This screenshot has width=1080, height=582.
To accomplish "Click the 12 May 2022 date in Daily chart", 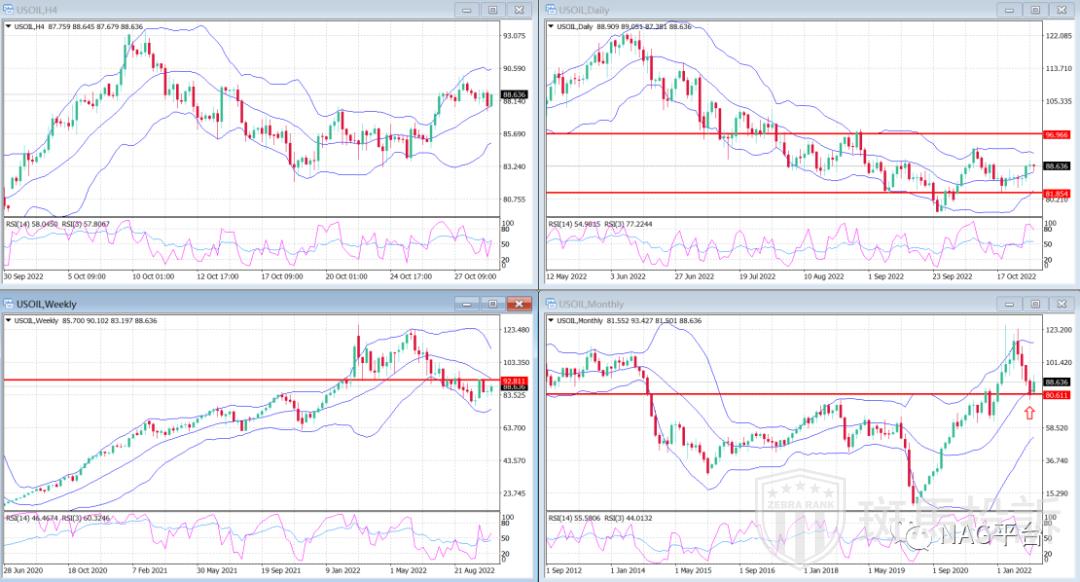I will tap(566, 276).
